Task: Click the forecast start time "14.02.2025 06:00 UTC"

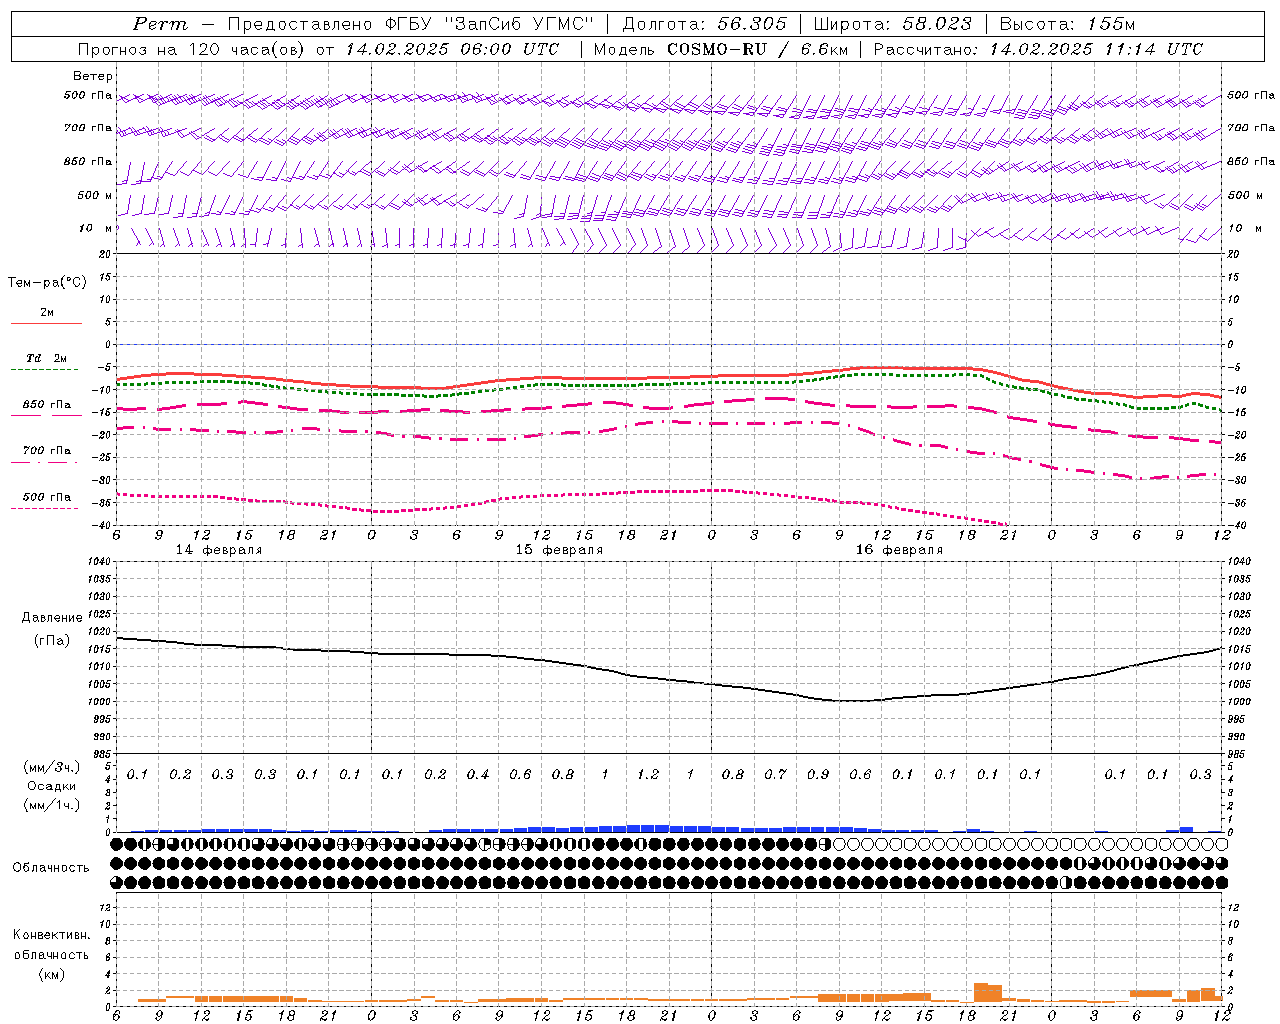Action: (x=452, y=49)
